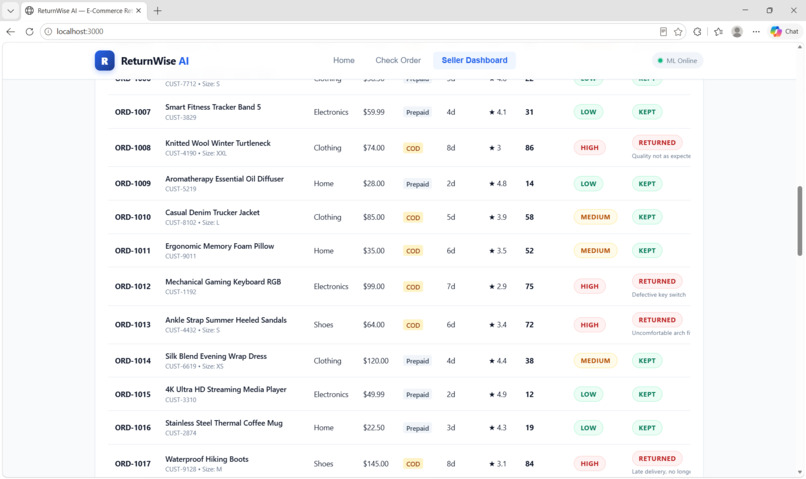Click the $145.00 price of ORD-1017
The height and width of the screenshot is (479, 806).
(376, 464)
